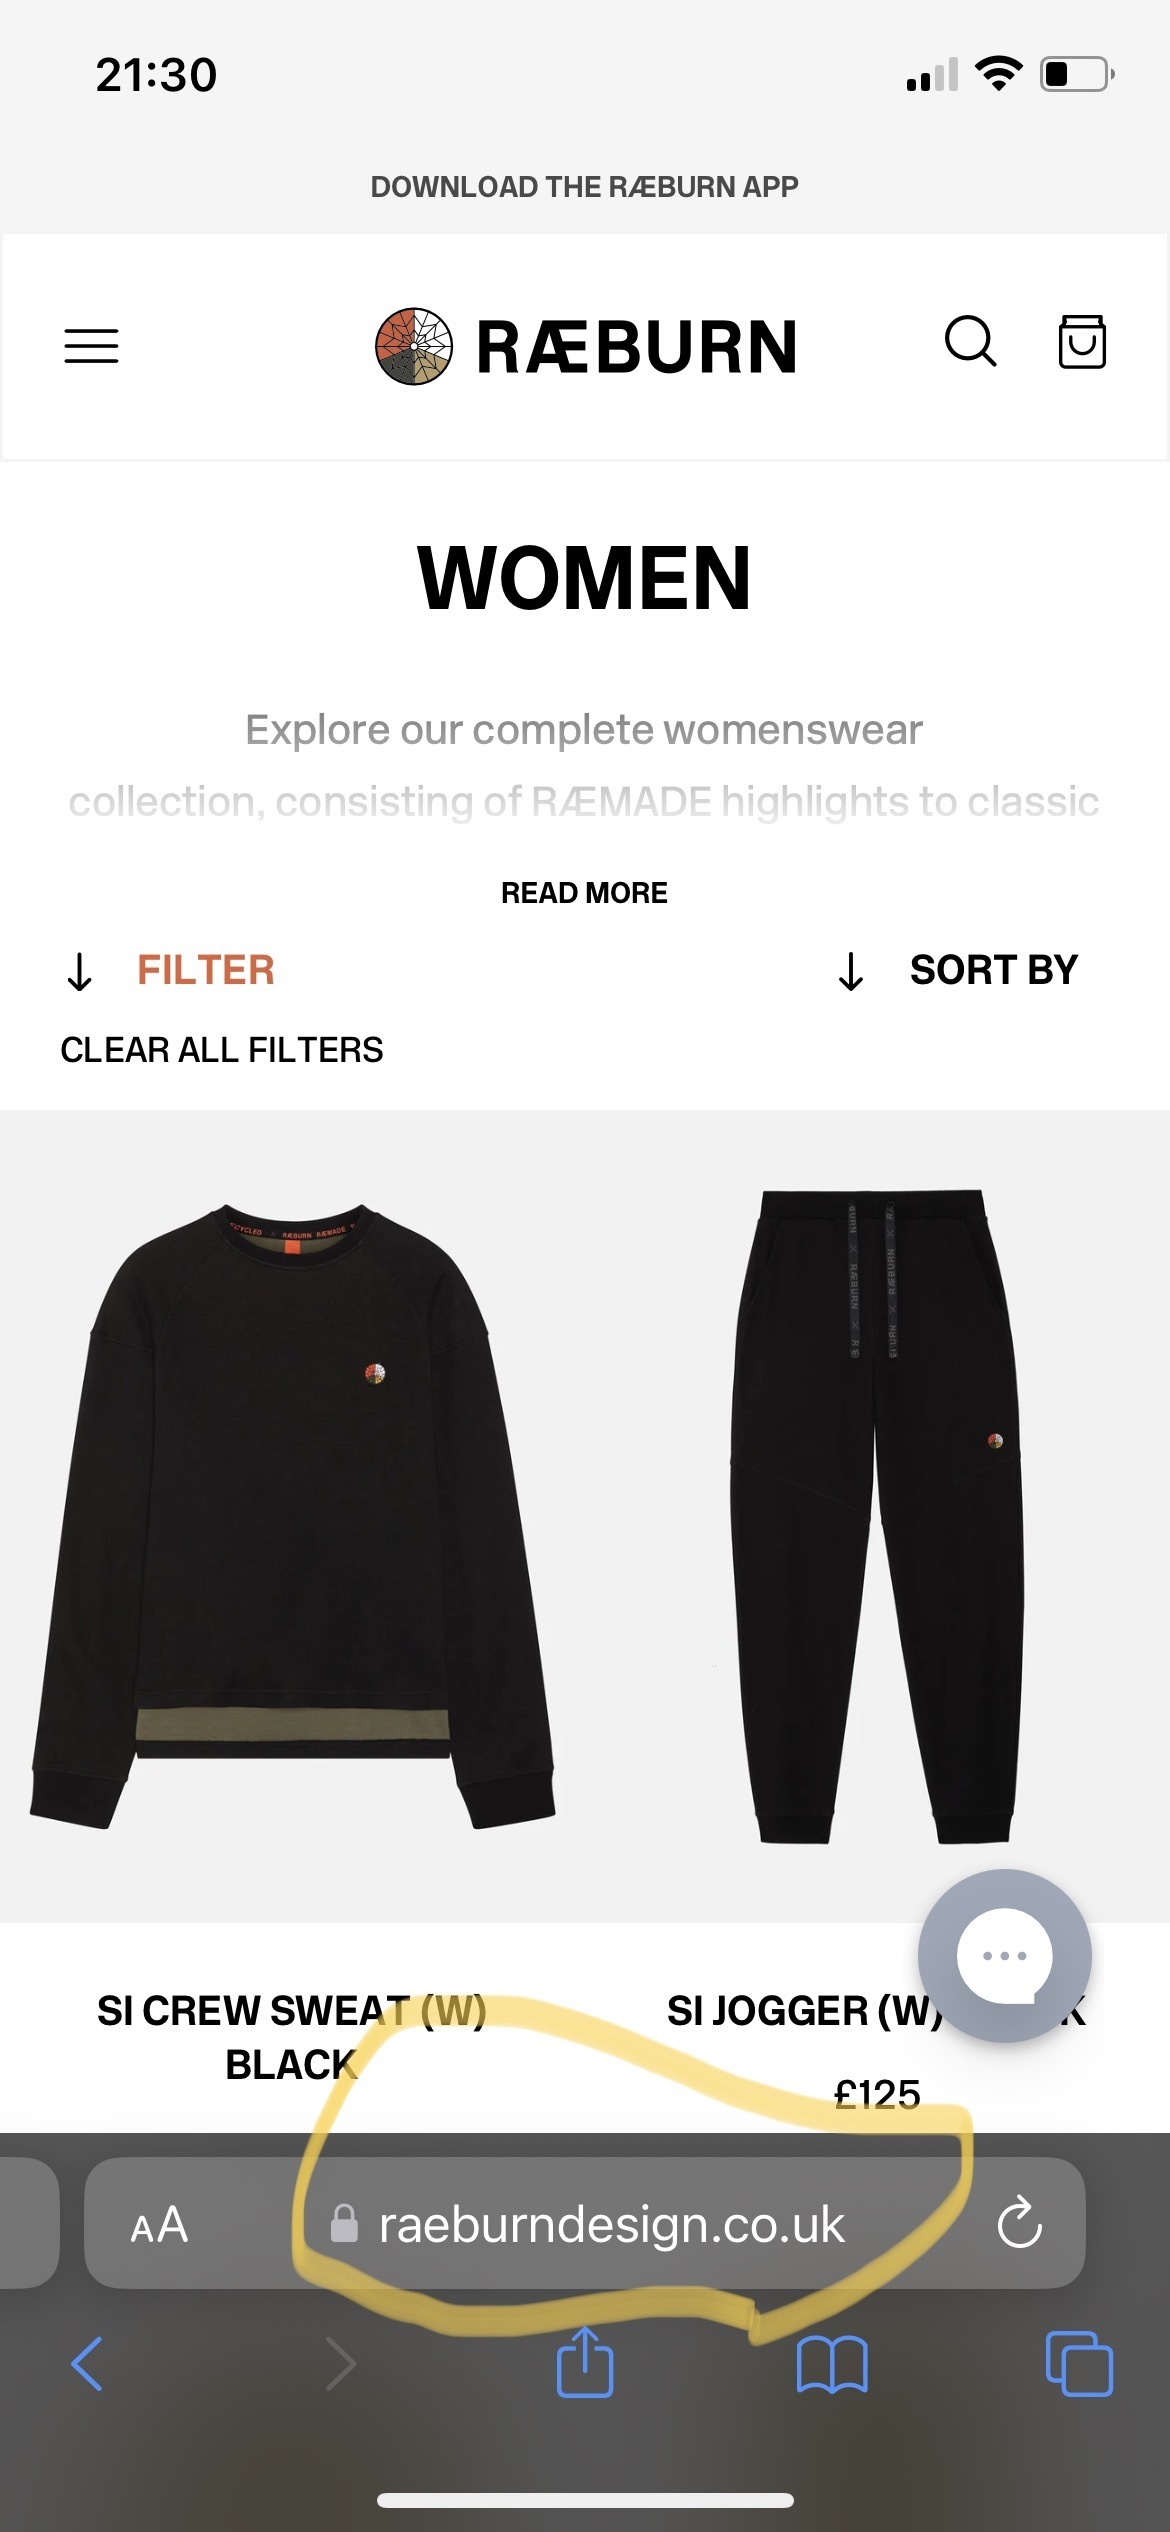This screenshot has width=1170, height=2532.
Task: Open the hamburger navigation menu
Action: (x=91, y=346)
